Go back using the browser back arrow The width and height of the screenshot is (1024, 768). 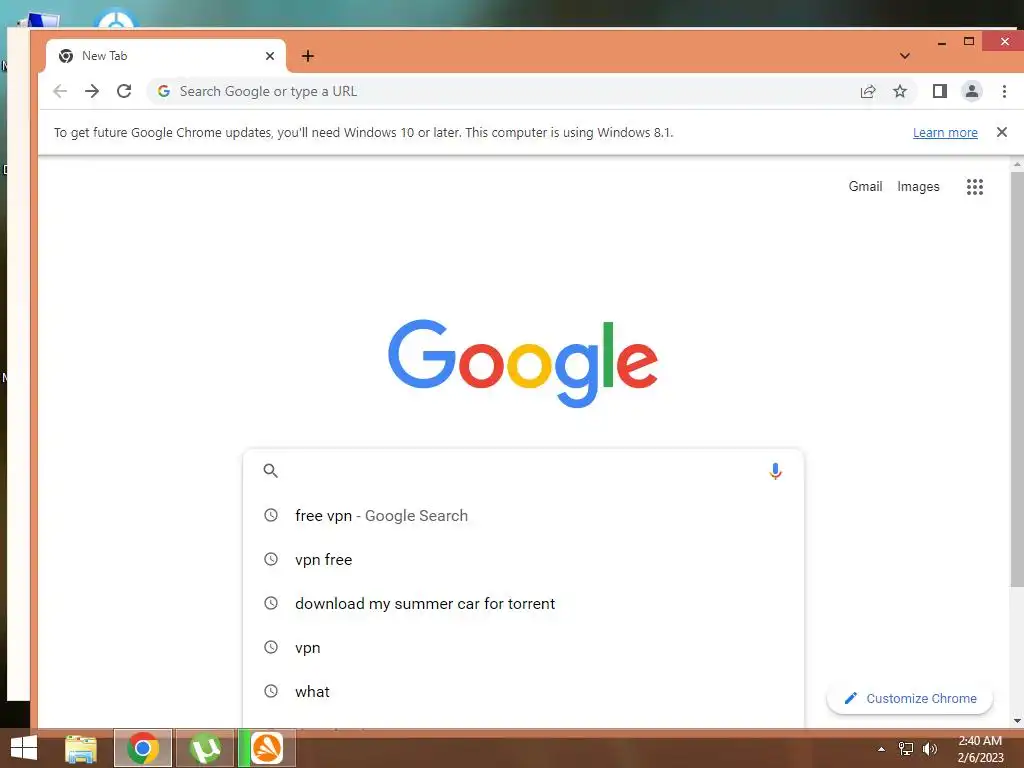click(60, 91)
